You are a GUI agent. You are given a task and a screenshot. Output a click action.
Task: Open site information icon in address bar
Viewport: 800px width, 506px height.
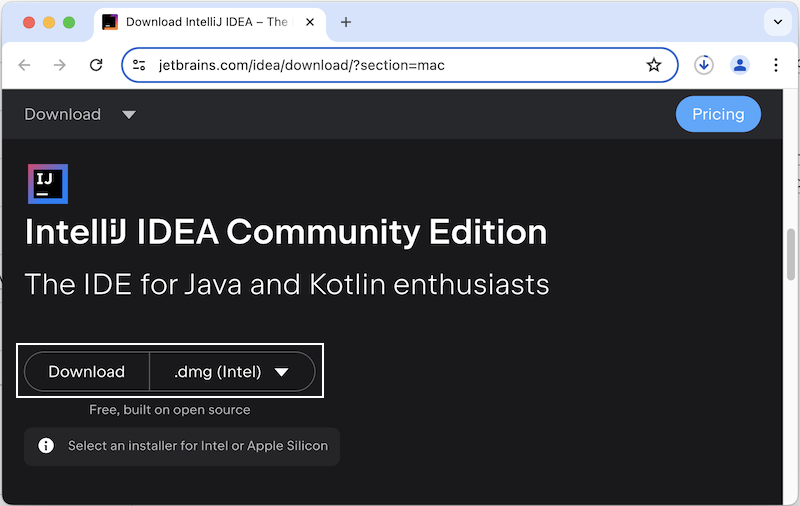click(x=139, y=65)
